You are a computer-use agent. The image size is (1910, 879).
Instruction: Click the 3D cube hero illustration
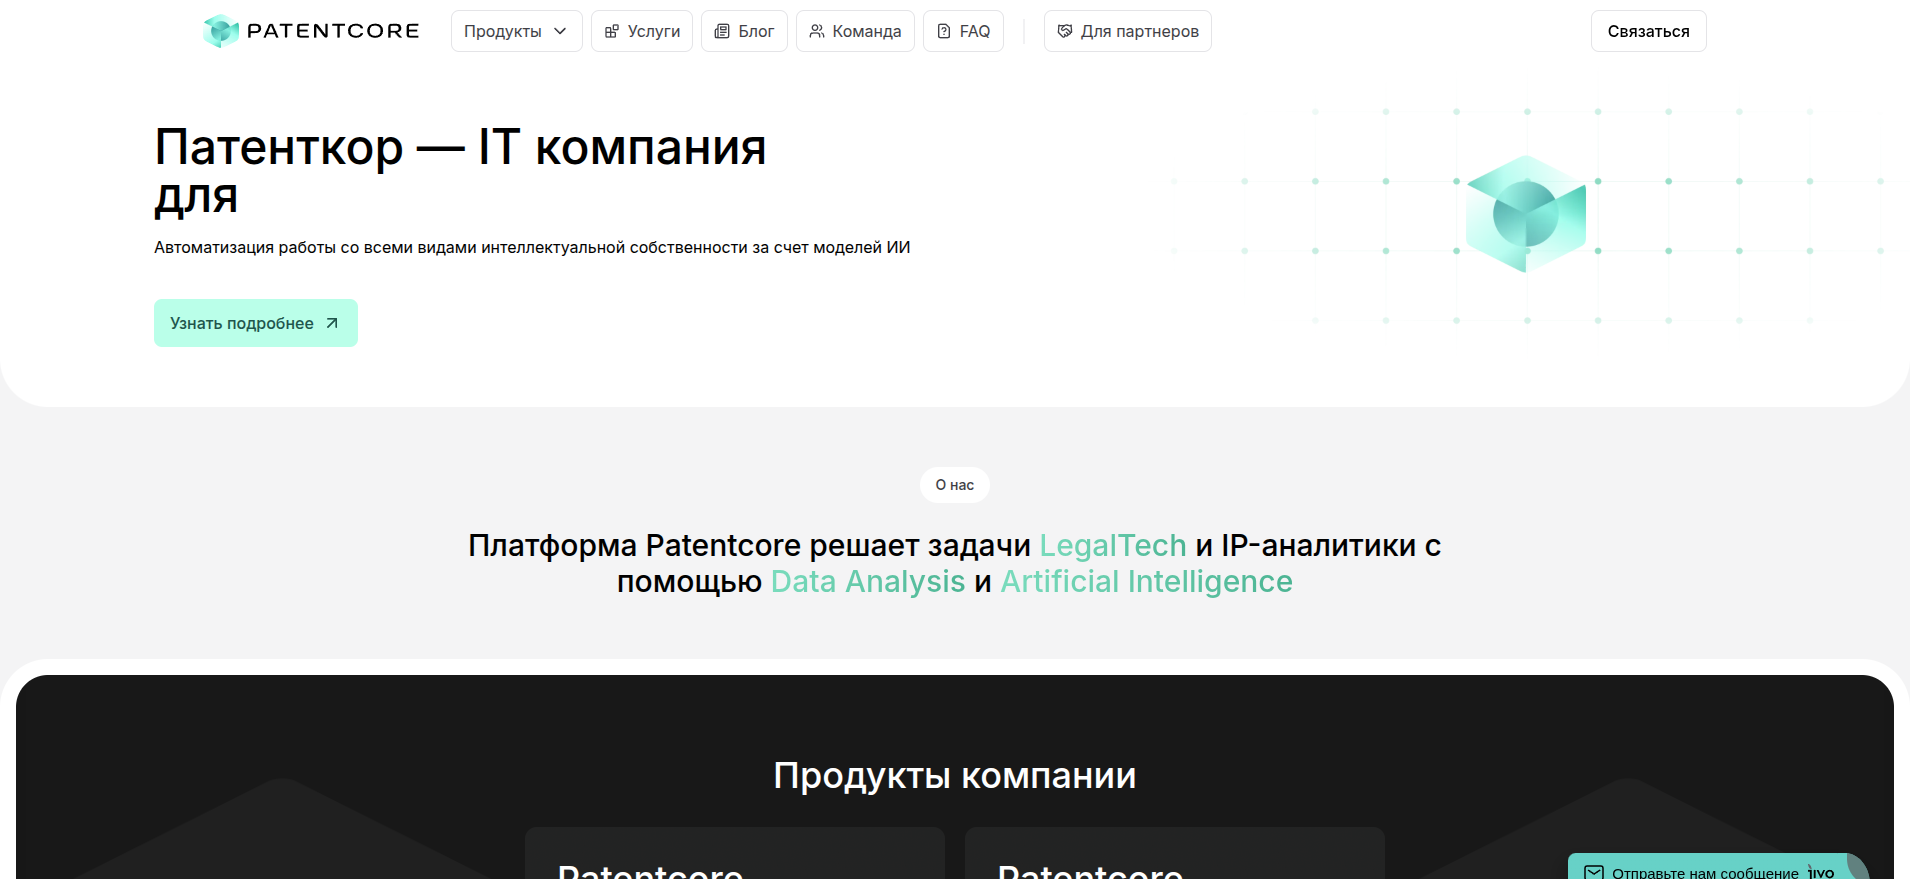[1526, 214]
